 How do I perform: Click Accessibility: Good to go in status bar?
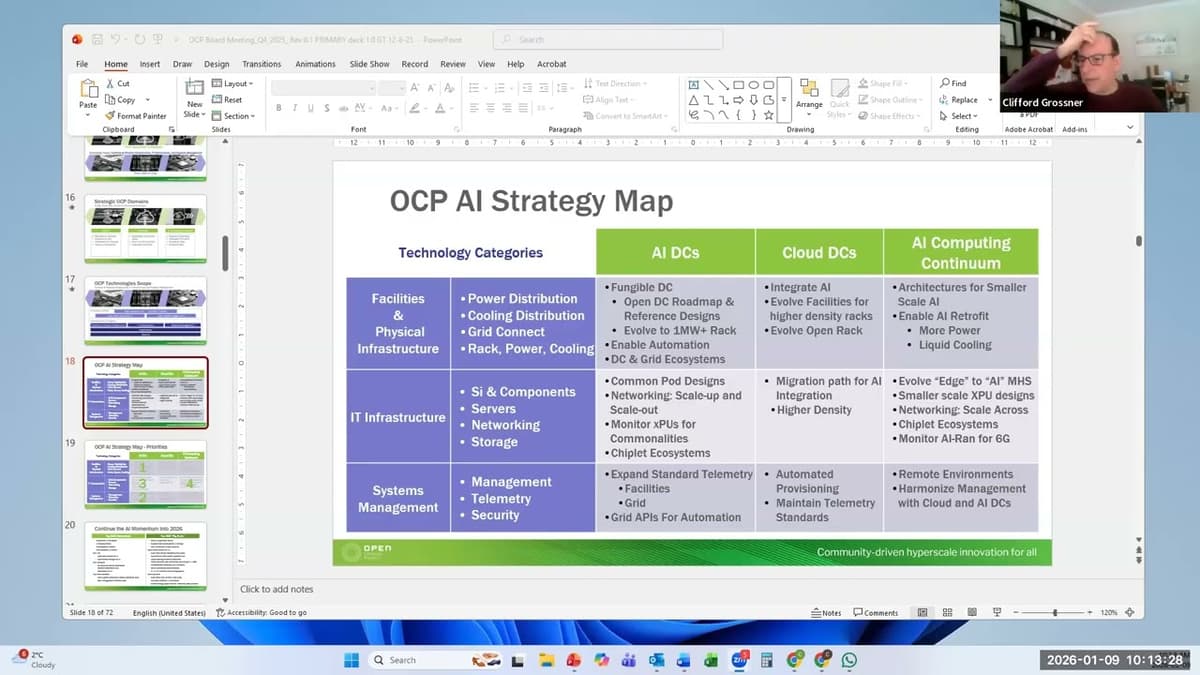coord(260,611)
